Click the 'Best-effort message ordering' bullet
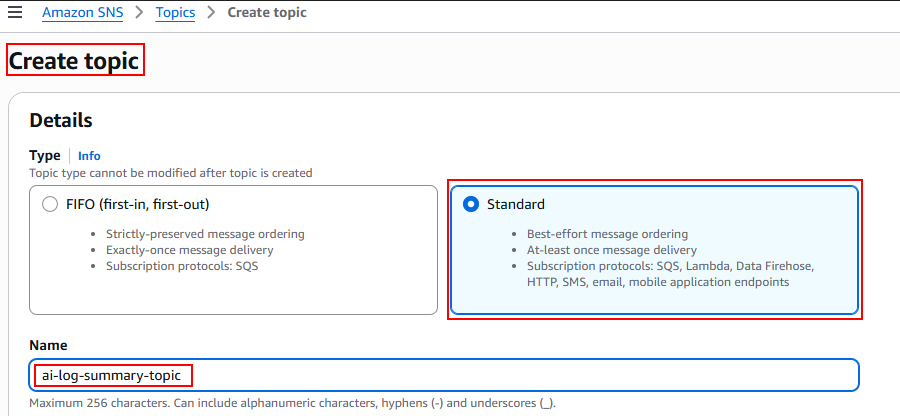The height and width of the screenshot is (416, 900). [607, 234]
